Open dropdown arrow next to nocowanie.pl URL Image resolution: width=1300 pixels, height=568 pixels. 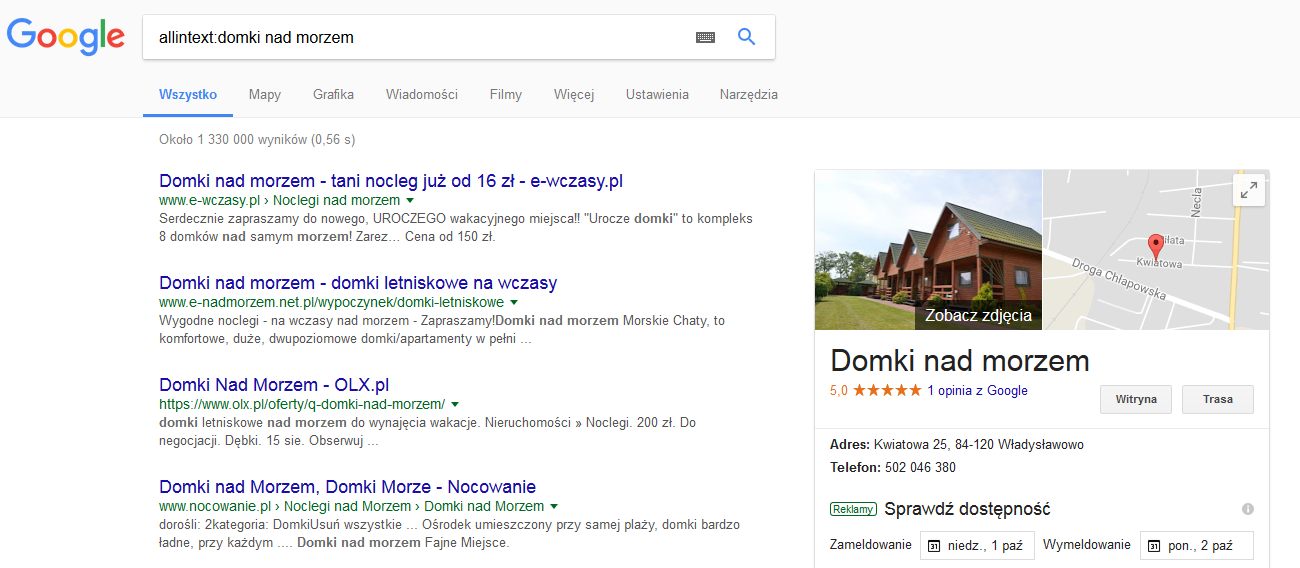point(554,507)
